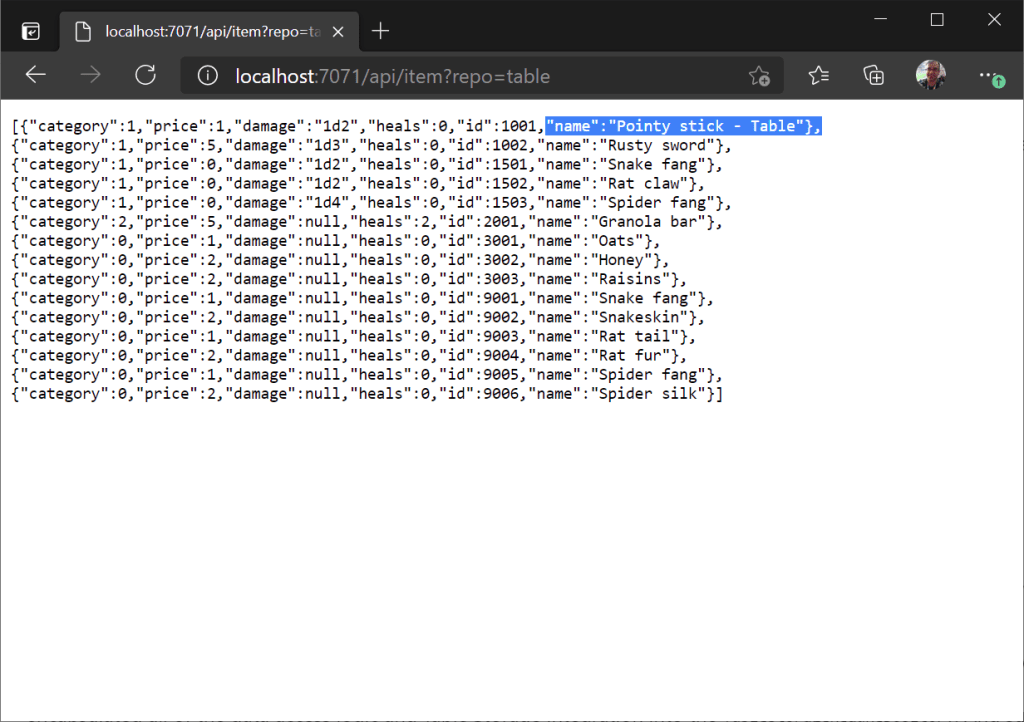Click the Back navigation arrow

click(x=36, y=75)
